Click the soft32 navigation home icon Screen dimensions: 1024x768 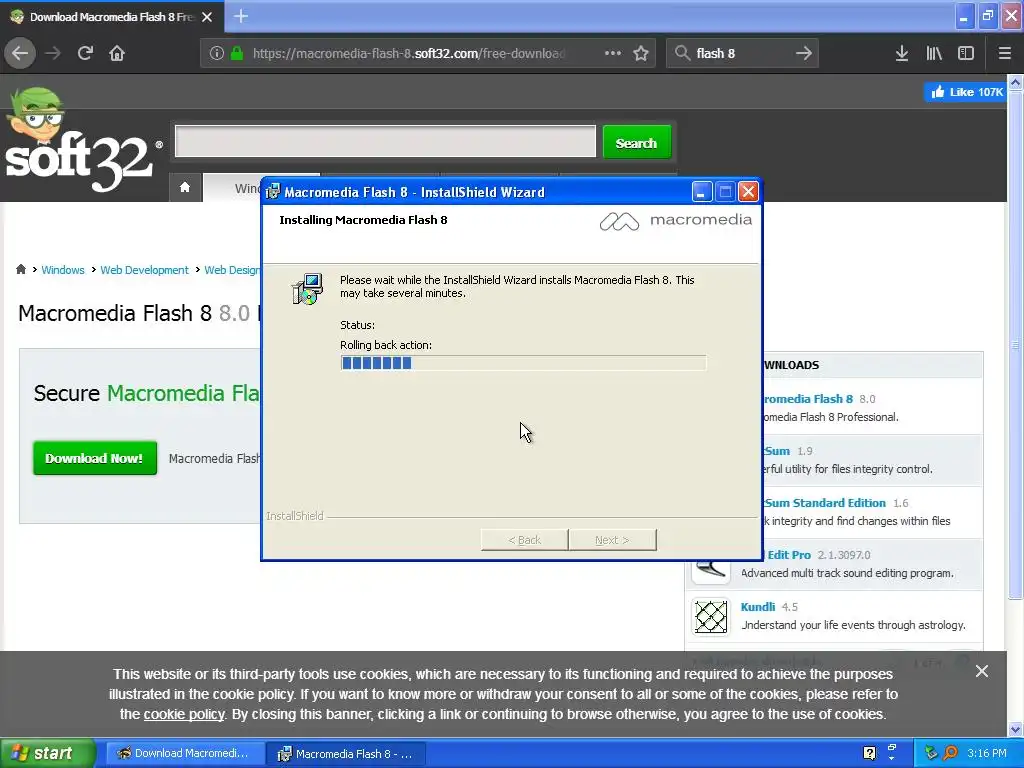pos(185,187)
